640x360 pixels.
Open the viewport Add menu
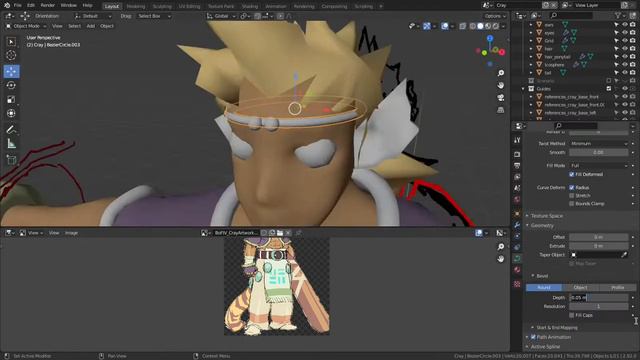91,26
